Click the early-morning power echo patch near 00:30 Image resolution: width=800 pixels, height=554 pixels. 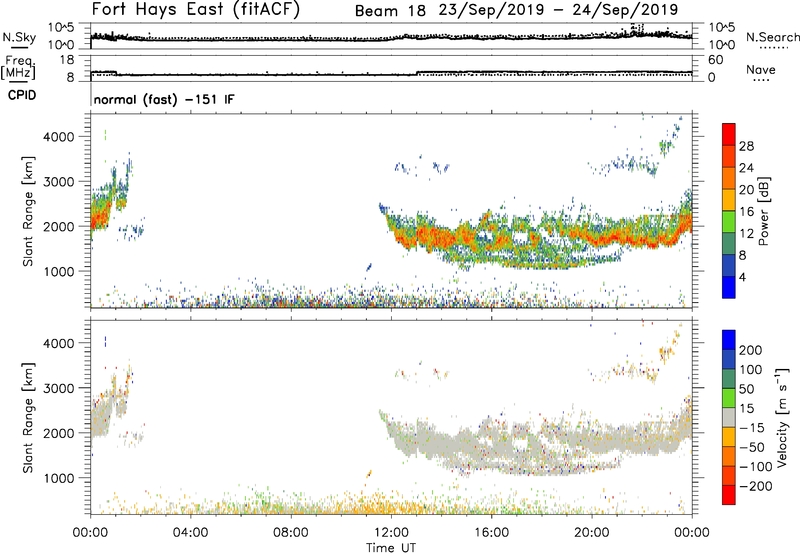(103, 214)
